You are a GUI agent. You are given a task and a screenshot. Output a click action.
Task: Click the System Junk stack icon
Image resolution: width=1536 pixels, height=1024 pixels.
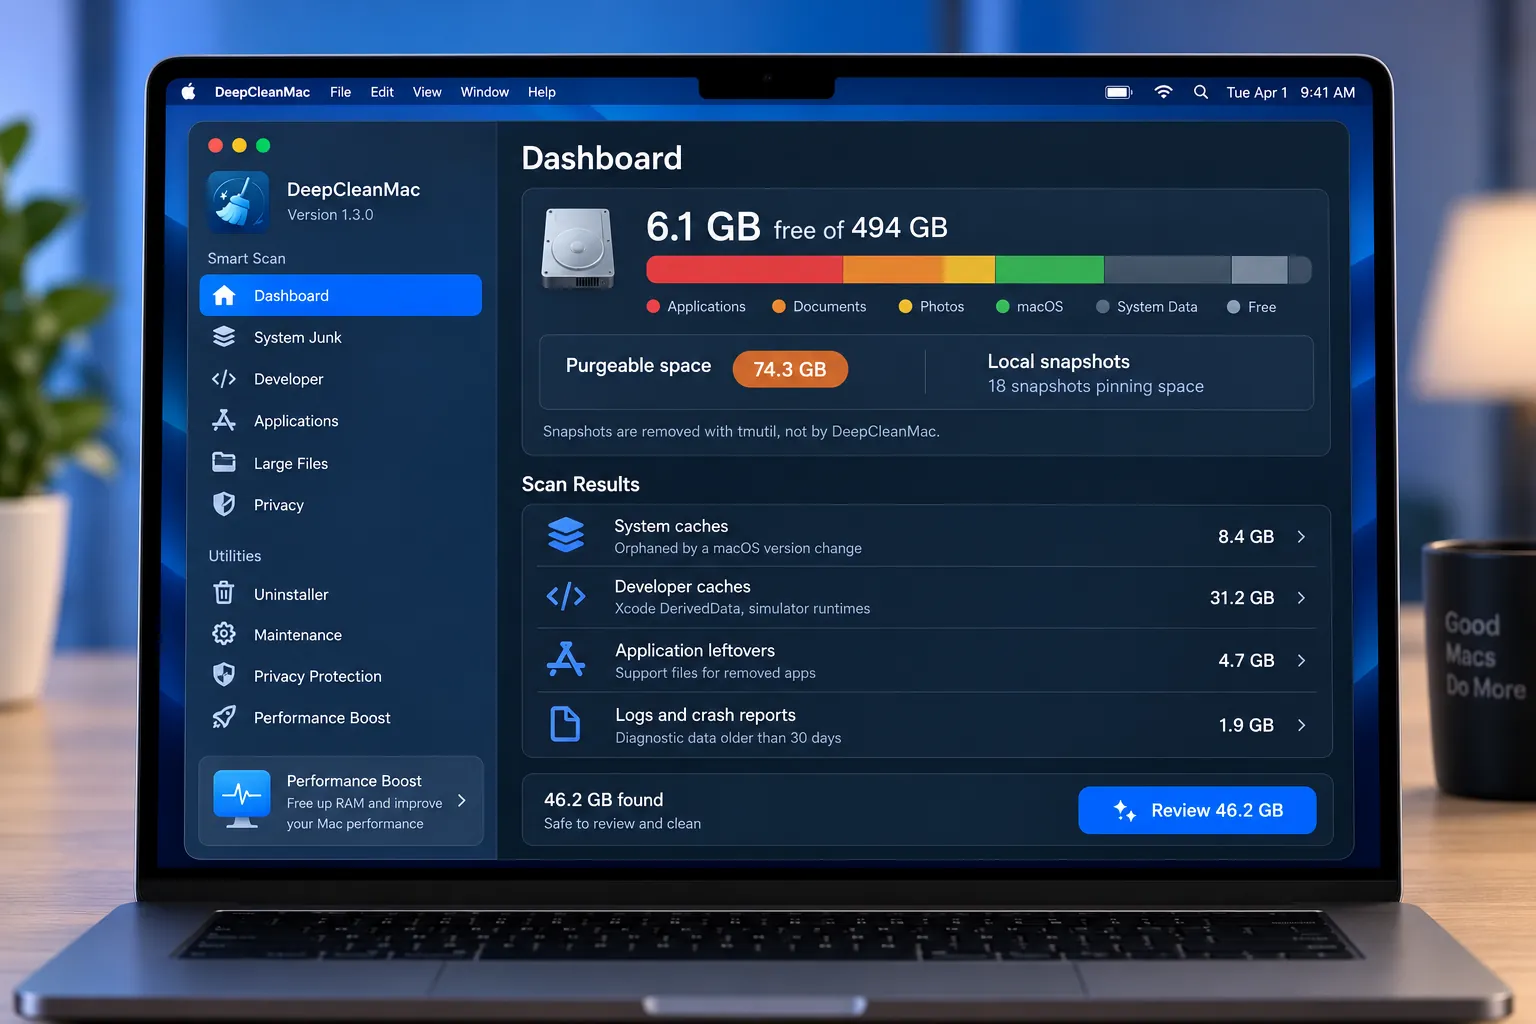click(224, 337)
